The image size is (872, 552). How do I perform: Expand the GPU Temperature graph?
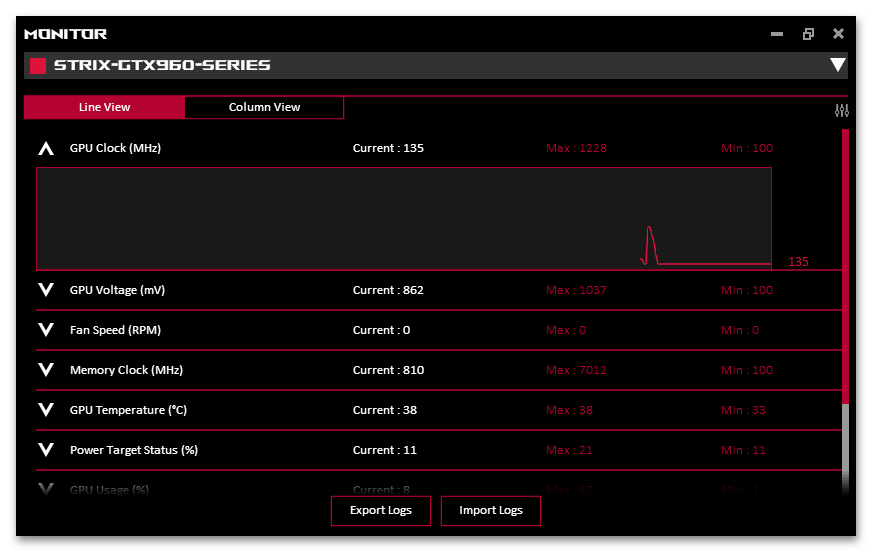click(45, 410)
